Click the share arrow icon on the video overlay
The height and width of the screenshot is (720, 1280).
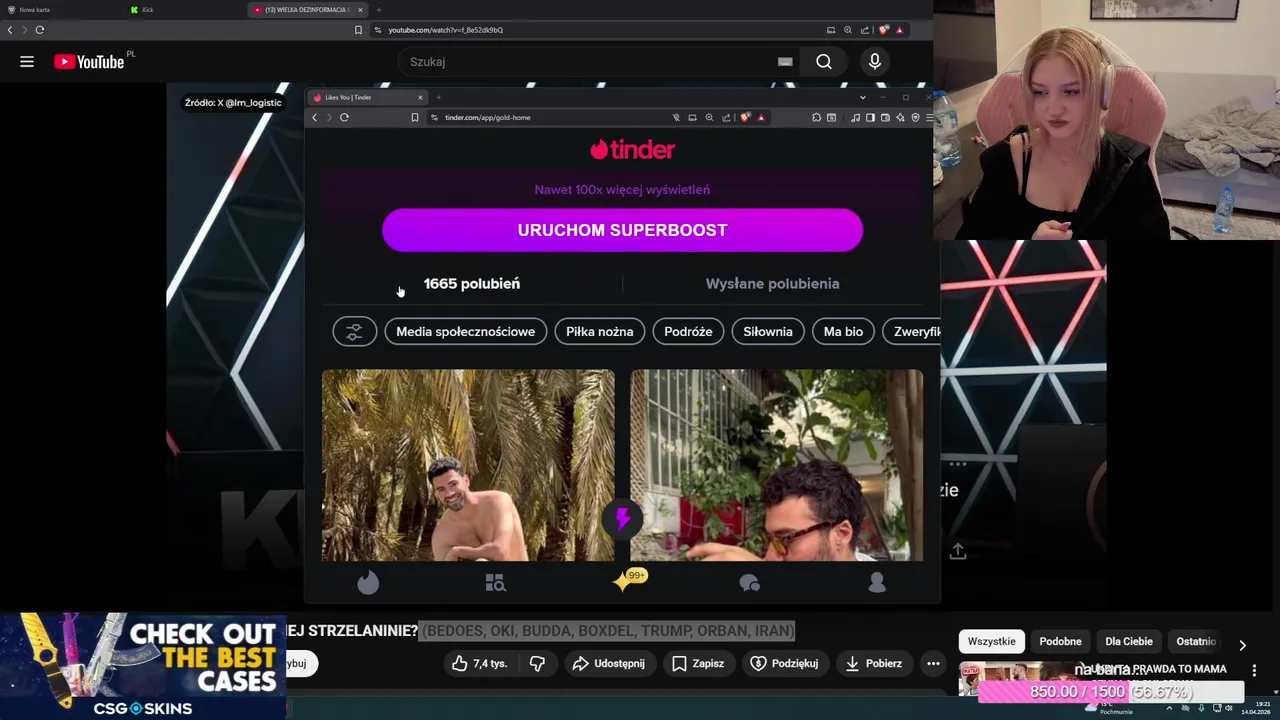(957, 551)
